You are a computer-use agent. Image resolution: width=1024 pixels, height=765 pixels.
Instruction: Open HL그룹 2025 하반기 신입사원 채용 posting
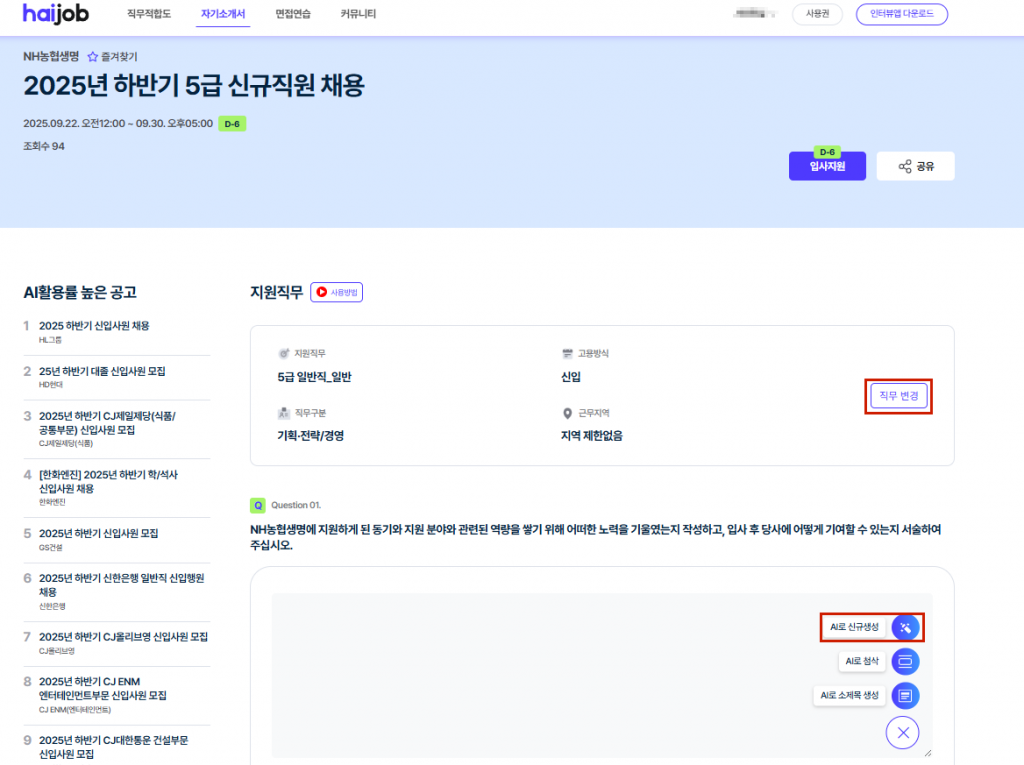tap(94, 326)
